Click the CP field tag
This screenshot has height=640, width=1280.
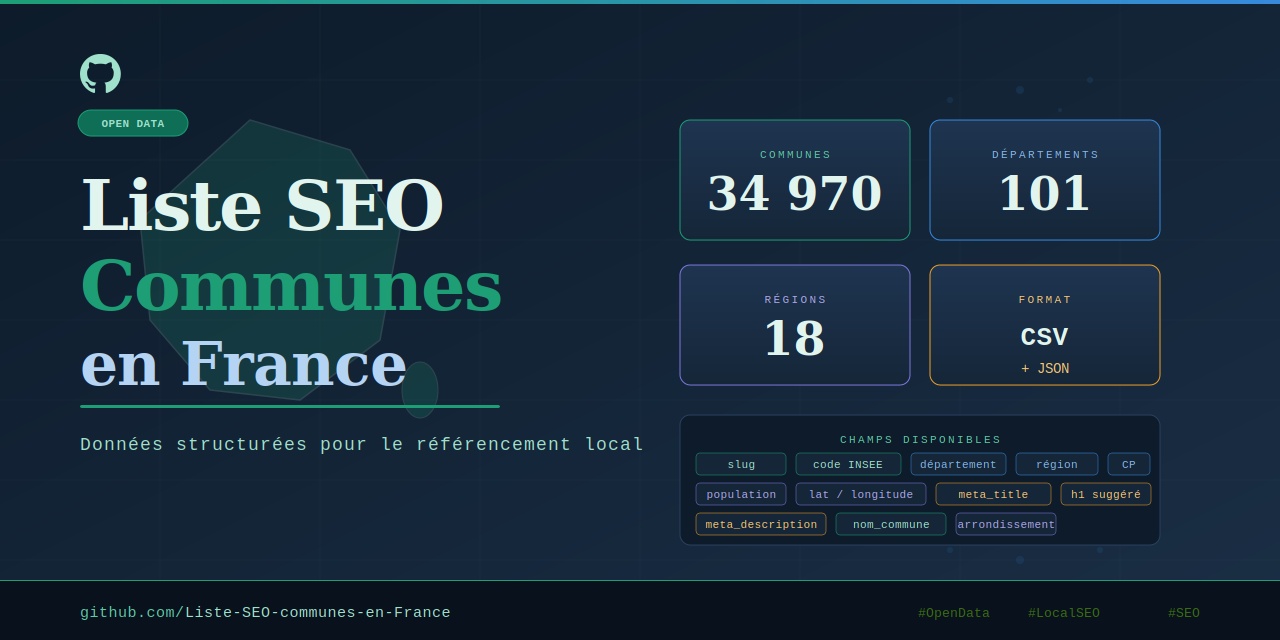click(1129, 464)
